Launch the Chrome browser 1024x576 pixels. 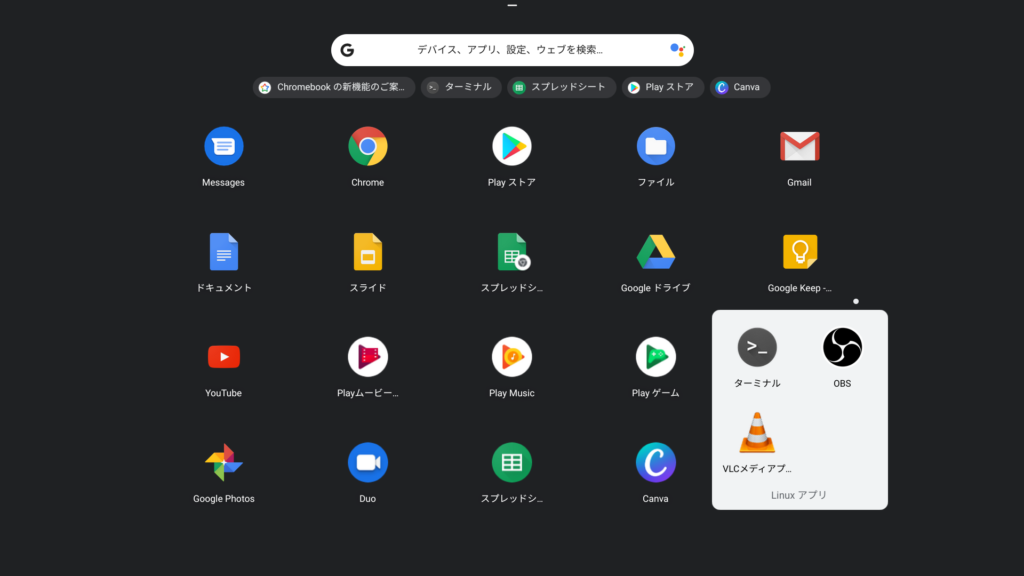tap(368, 146)
